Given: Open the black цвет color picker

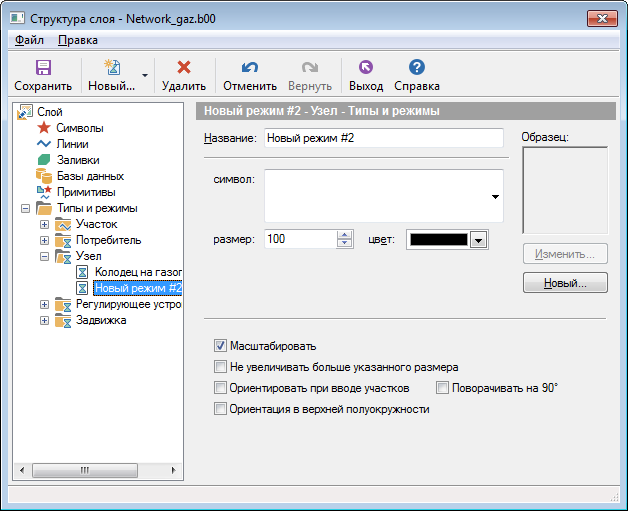Looking at the screenshot, I should tap(478, 240).
